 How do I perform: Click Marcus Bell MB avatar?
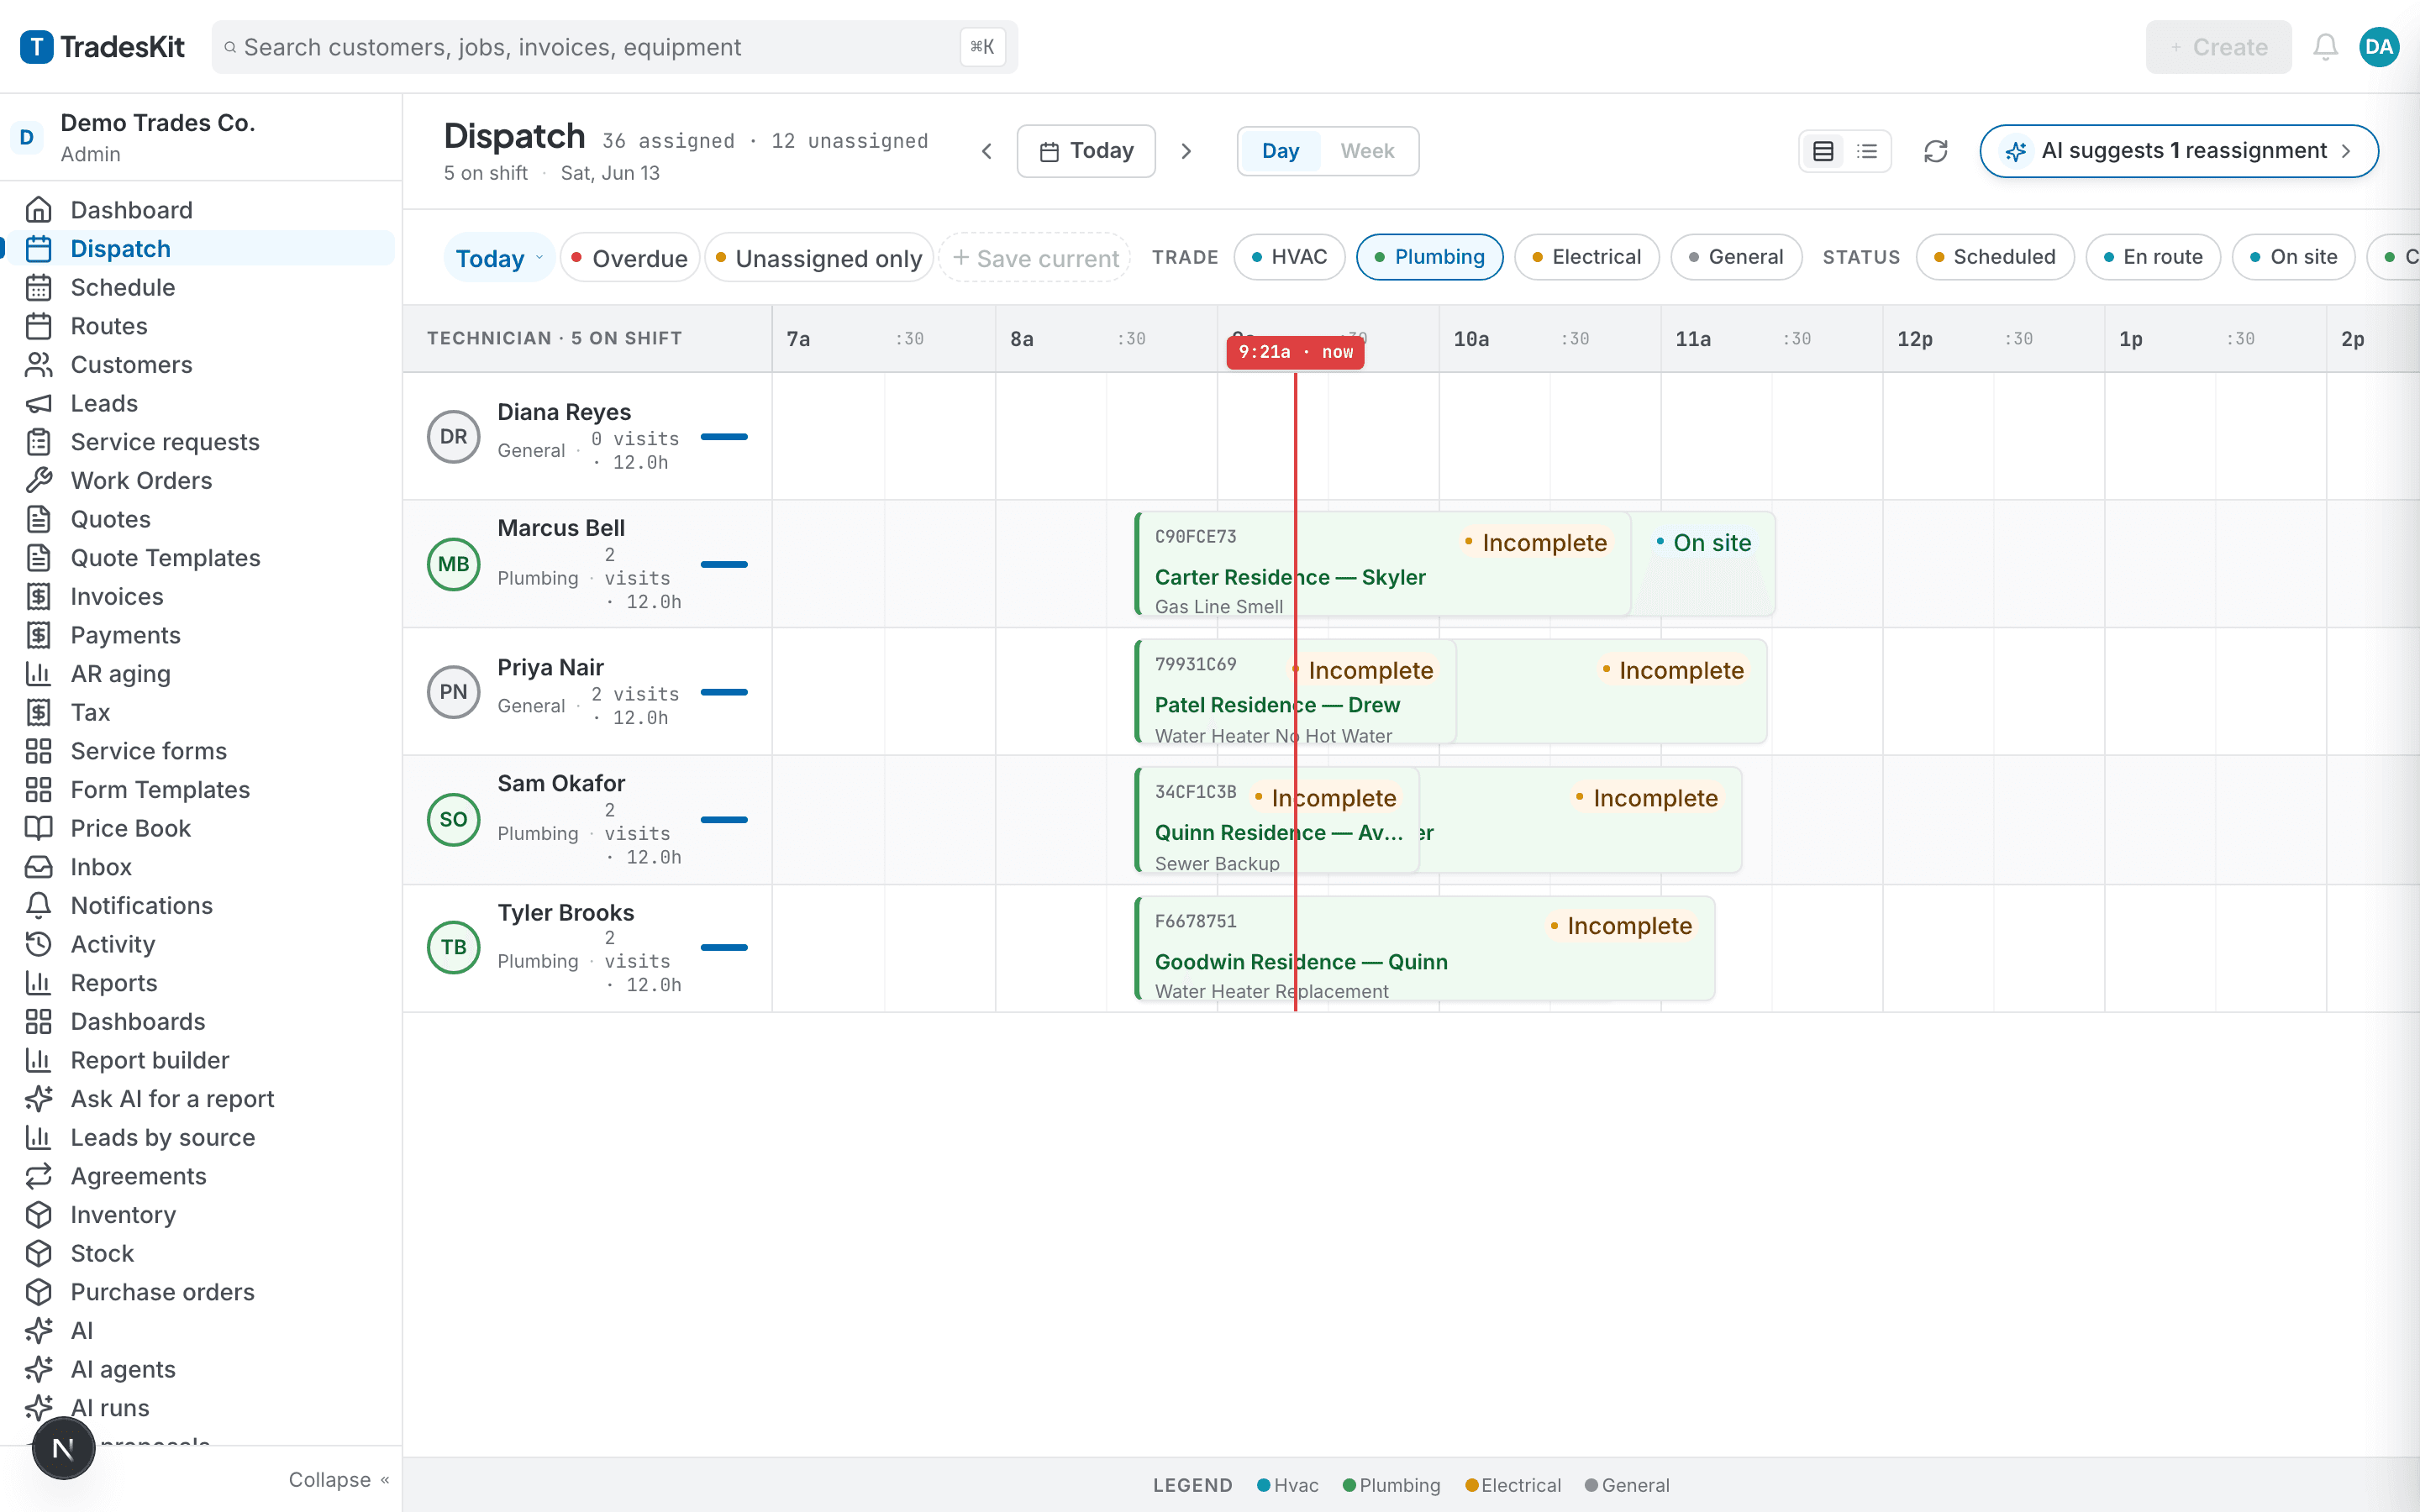pyautogui.click(x=454, y=564)
